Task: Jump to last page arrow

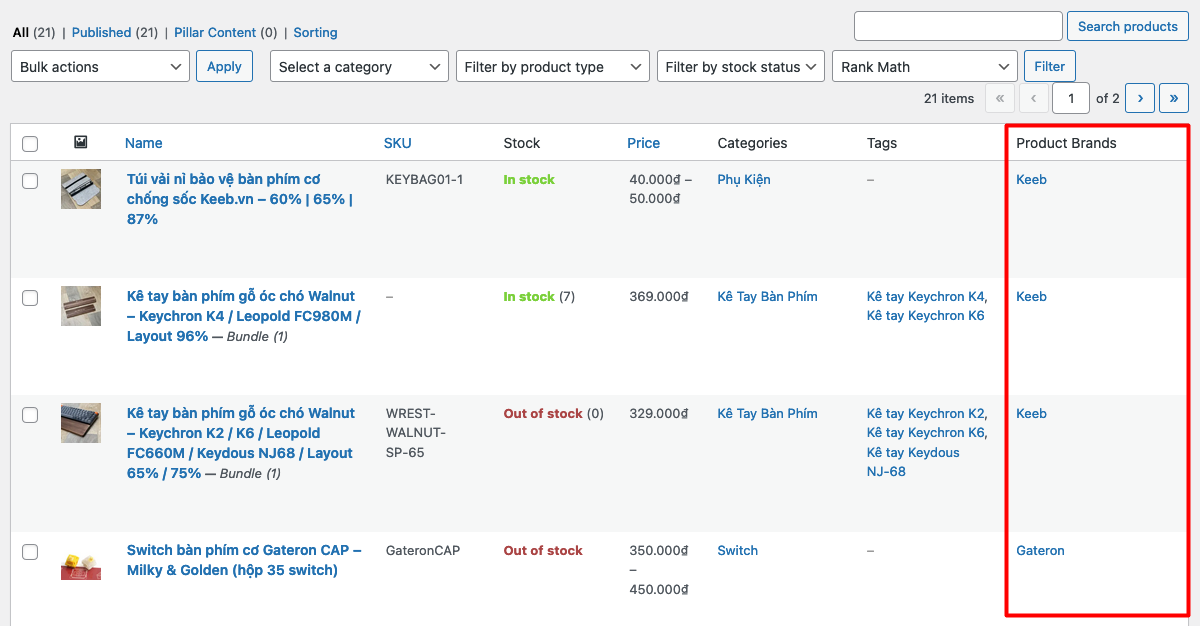Action: (x=1173, y=98)
